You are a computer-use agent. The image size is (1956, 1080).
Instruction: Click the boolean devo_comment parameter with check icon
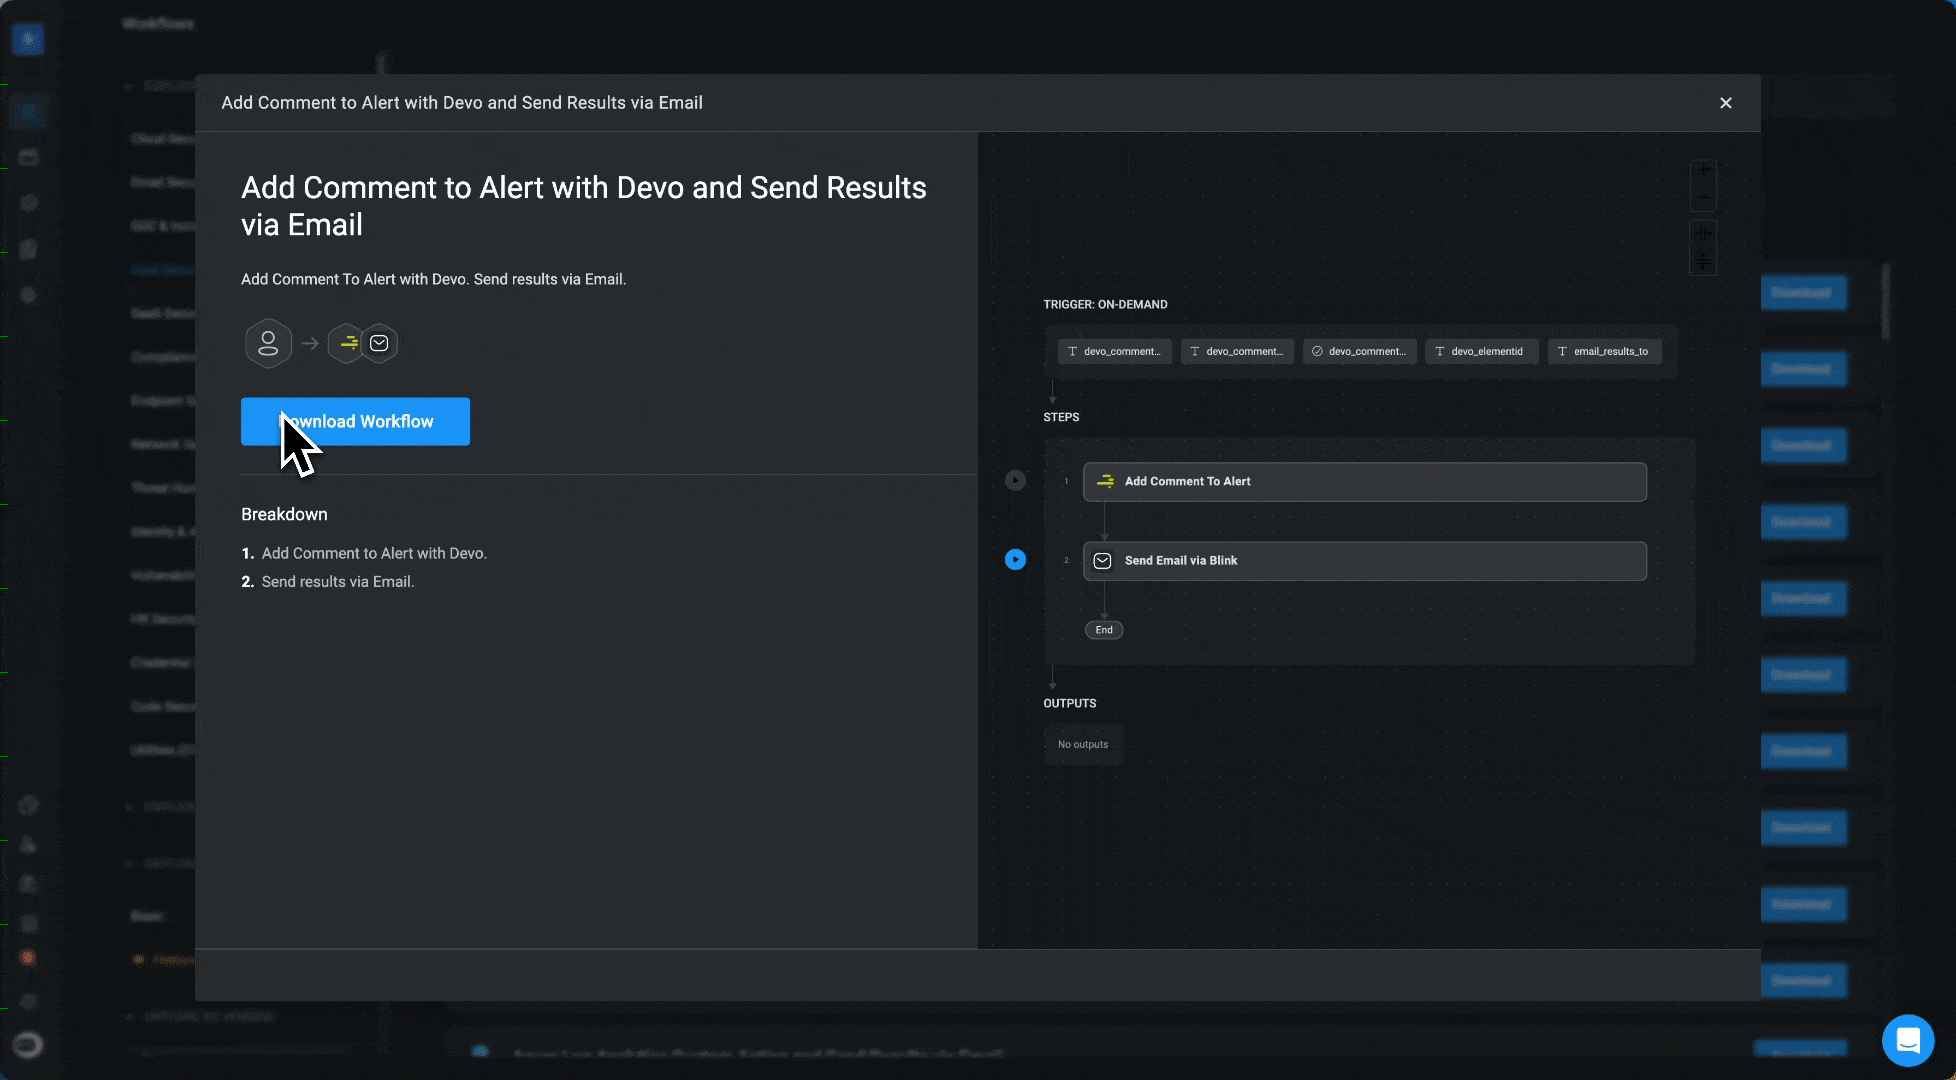click(x=1359, y=352)
